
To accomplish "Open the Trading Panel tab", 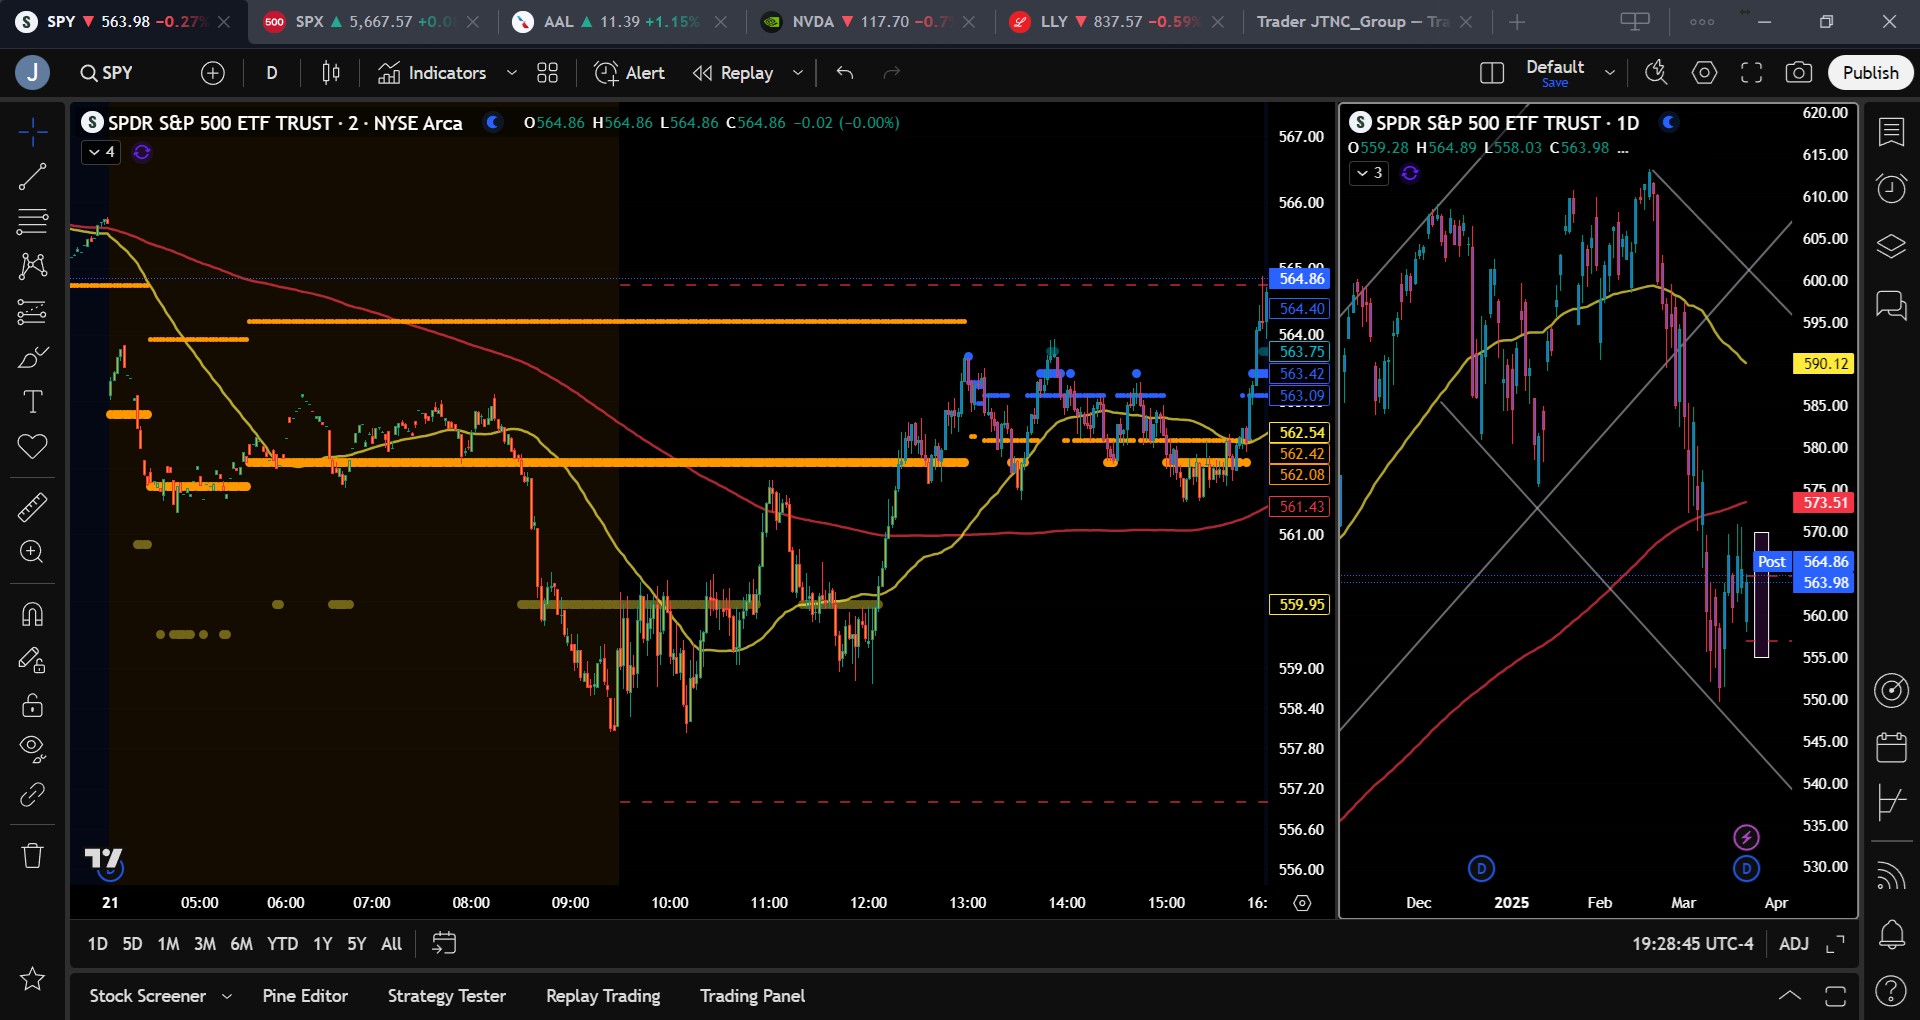I will pyautogui.click(x=752, y=996).
